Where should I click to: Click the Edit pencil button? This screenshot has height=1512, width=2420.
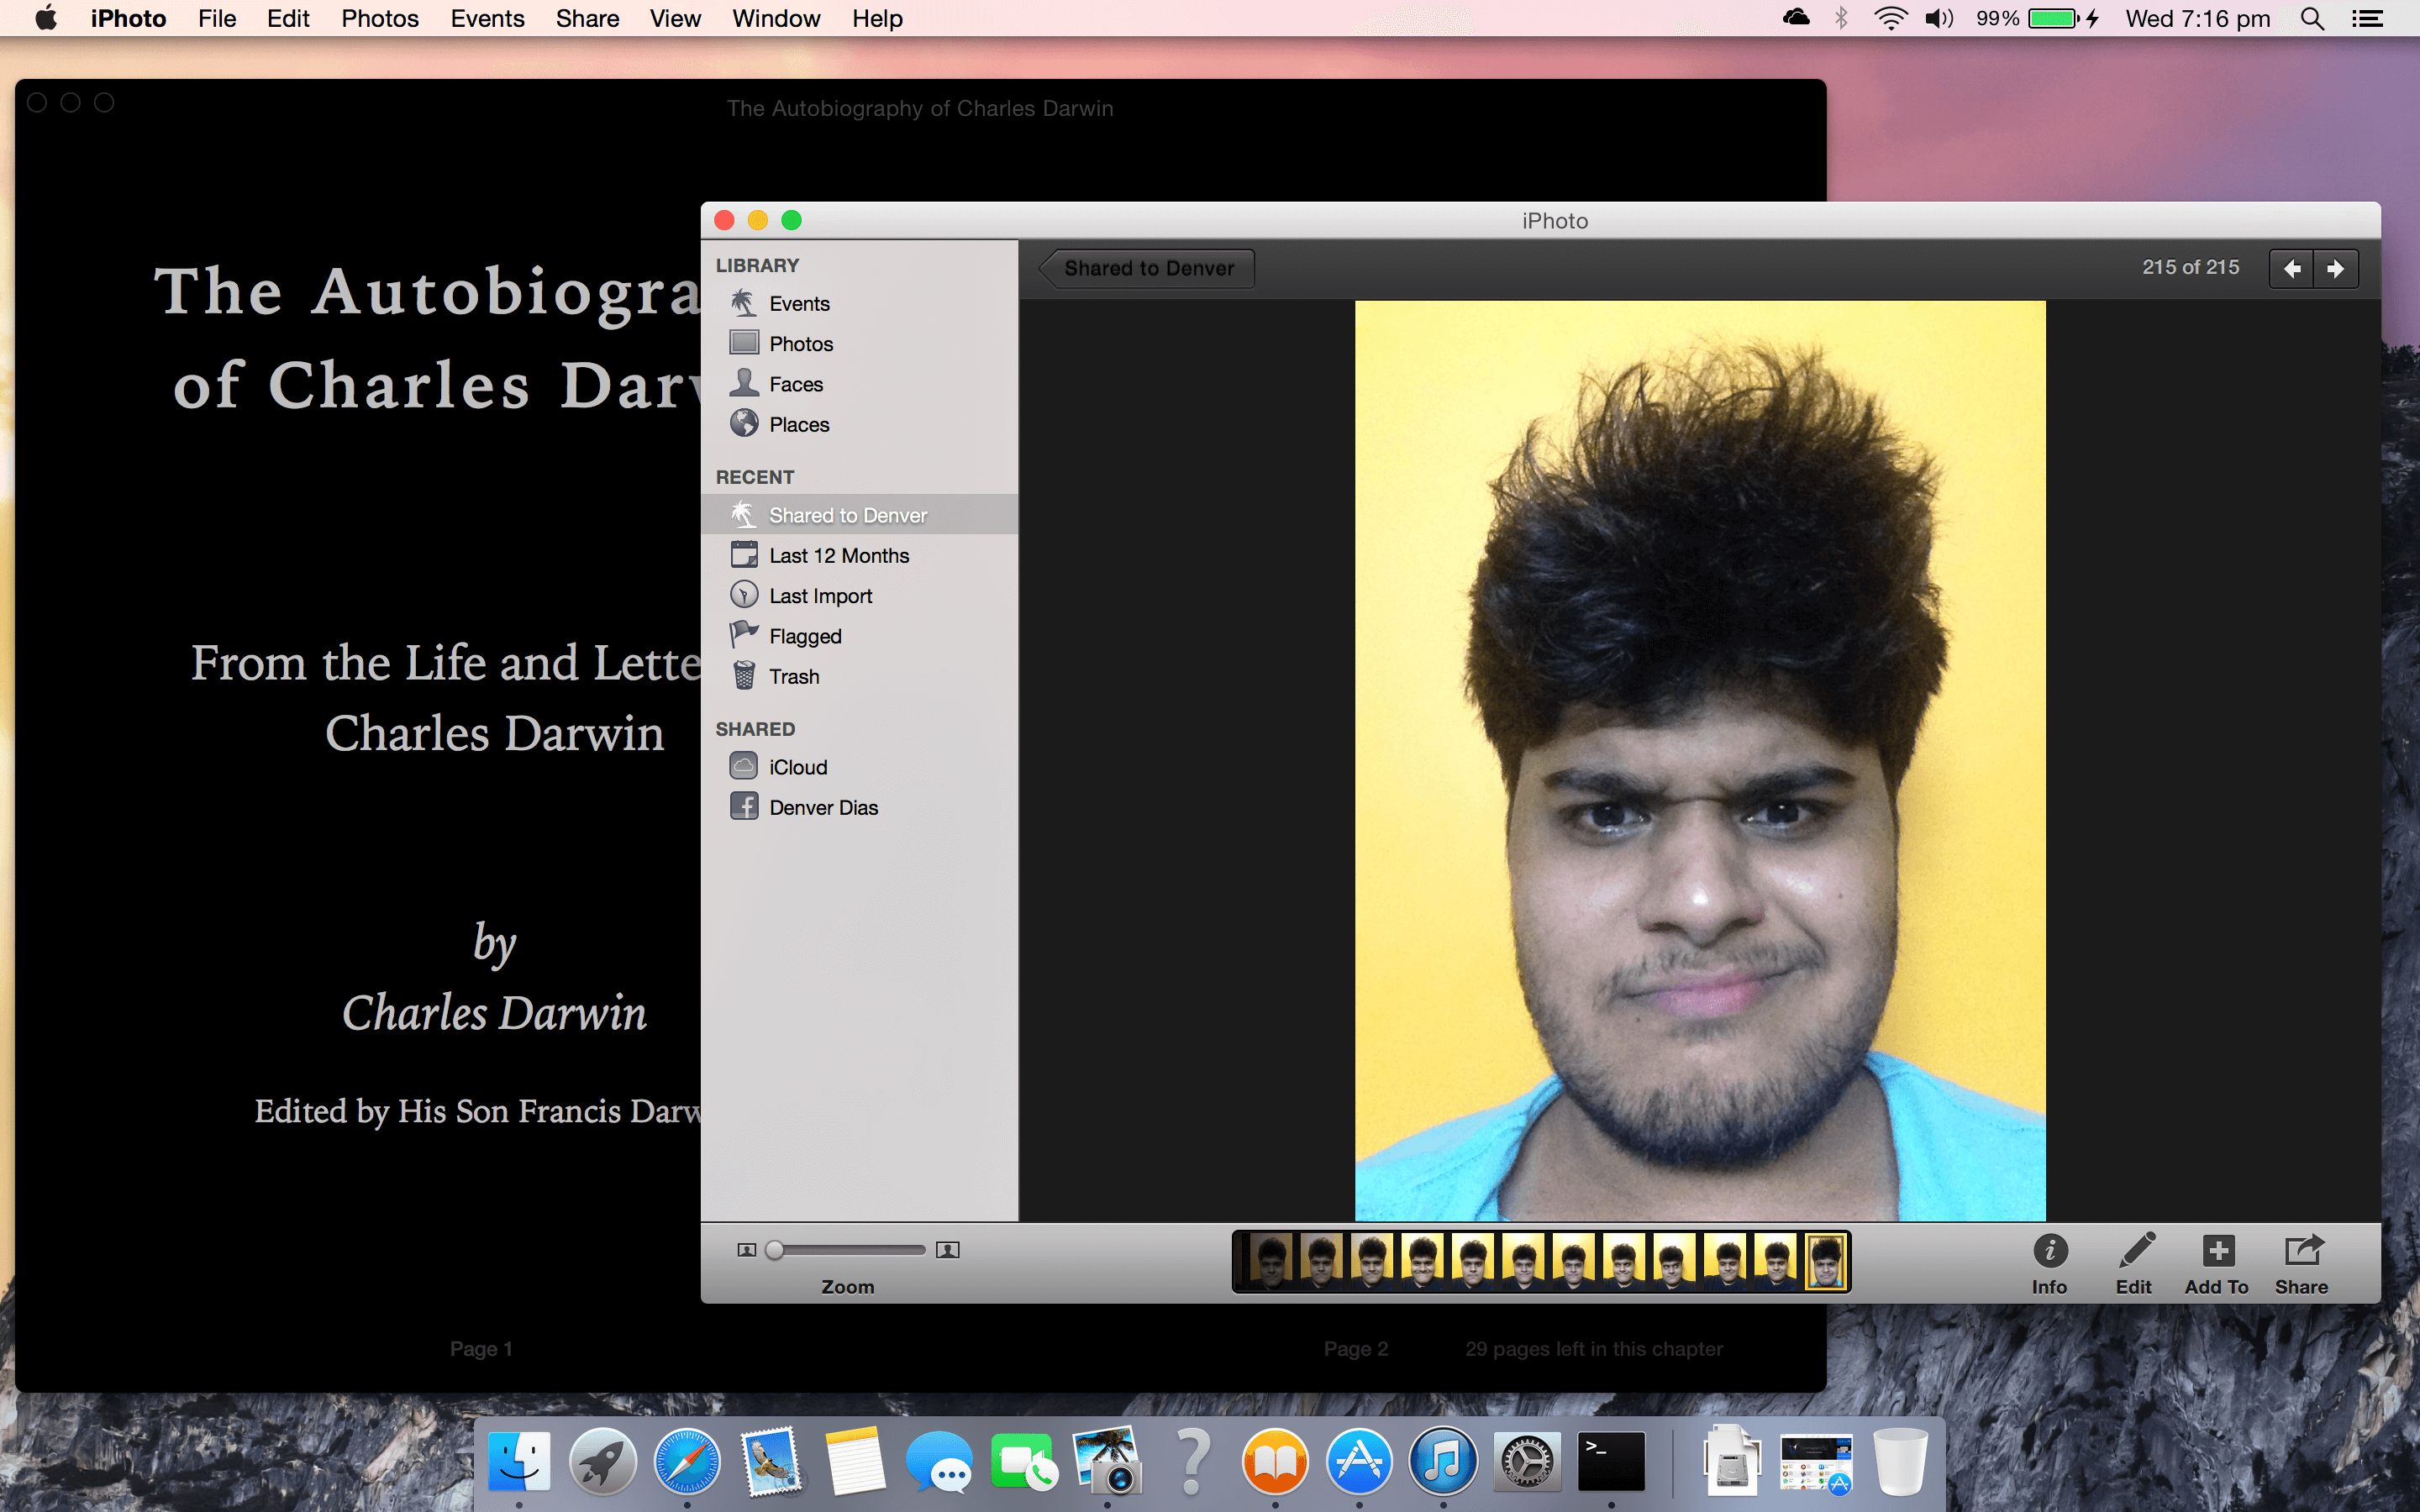[x=2134, y=1263]
